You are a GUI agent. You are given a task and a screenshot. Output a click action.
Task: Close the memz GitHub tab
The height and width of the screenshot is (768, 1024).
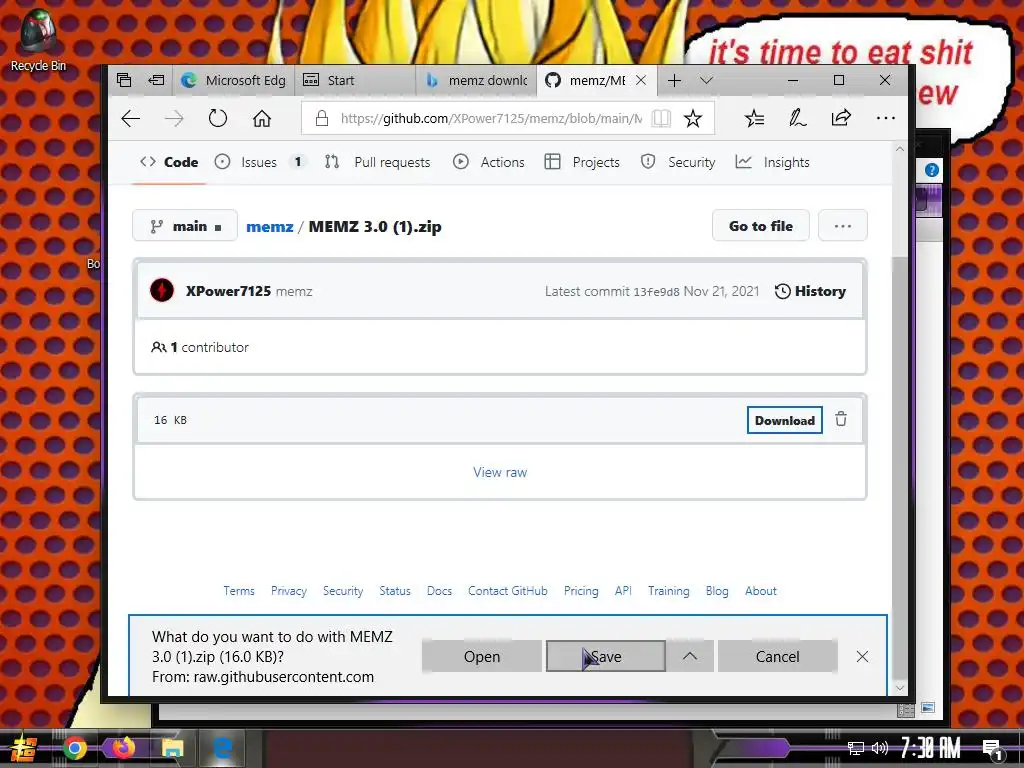641,80
